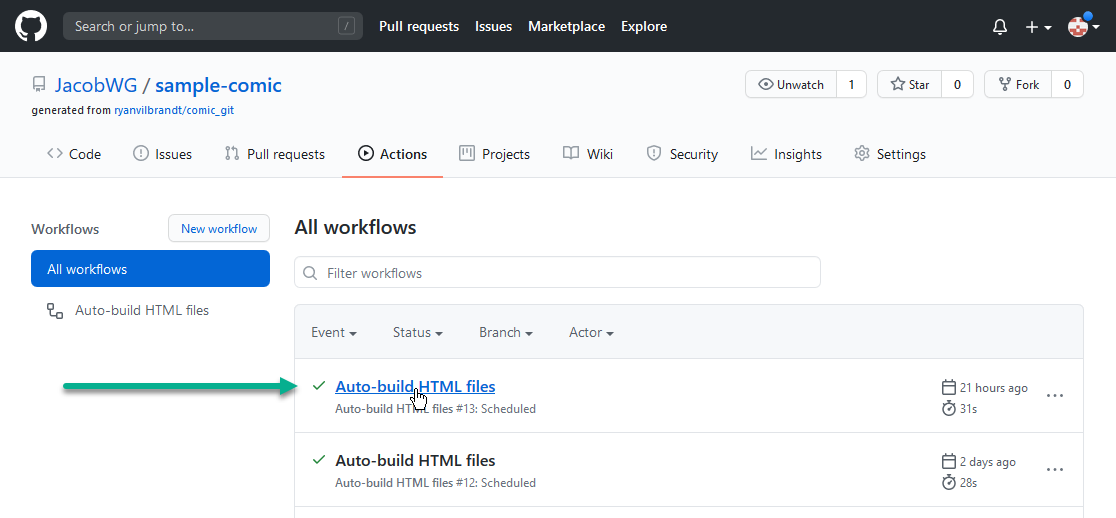
Task: Click the 'All workflows' page heading
Action: [355, 228]
